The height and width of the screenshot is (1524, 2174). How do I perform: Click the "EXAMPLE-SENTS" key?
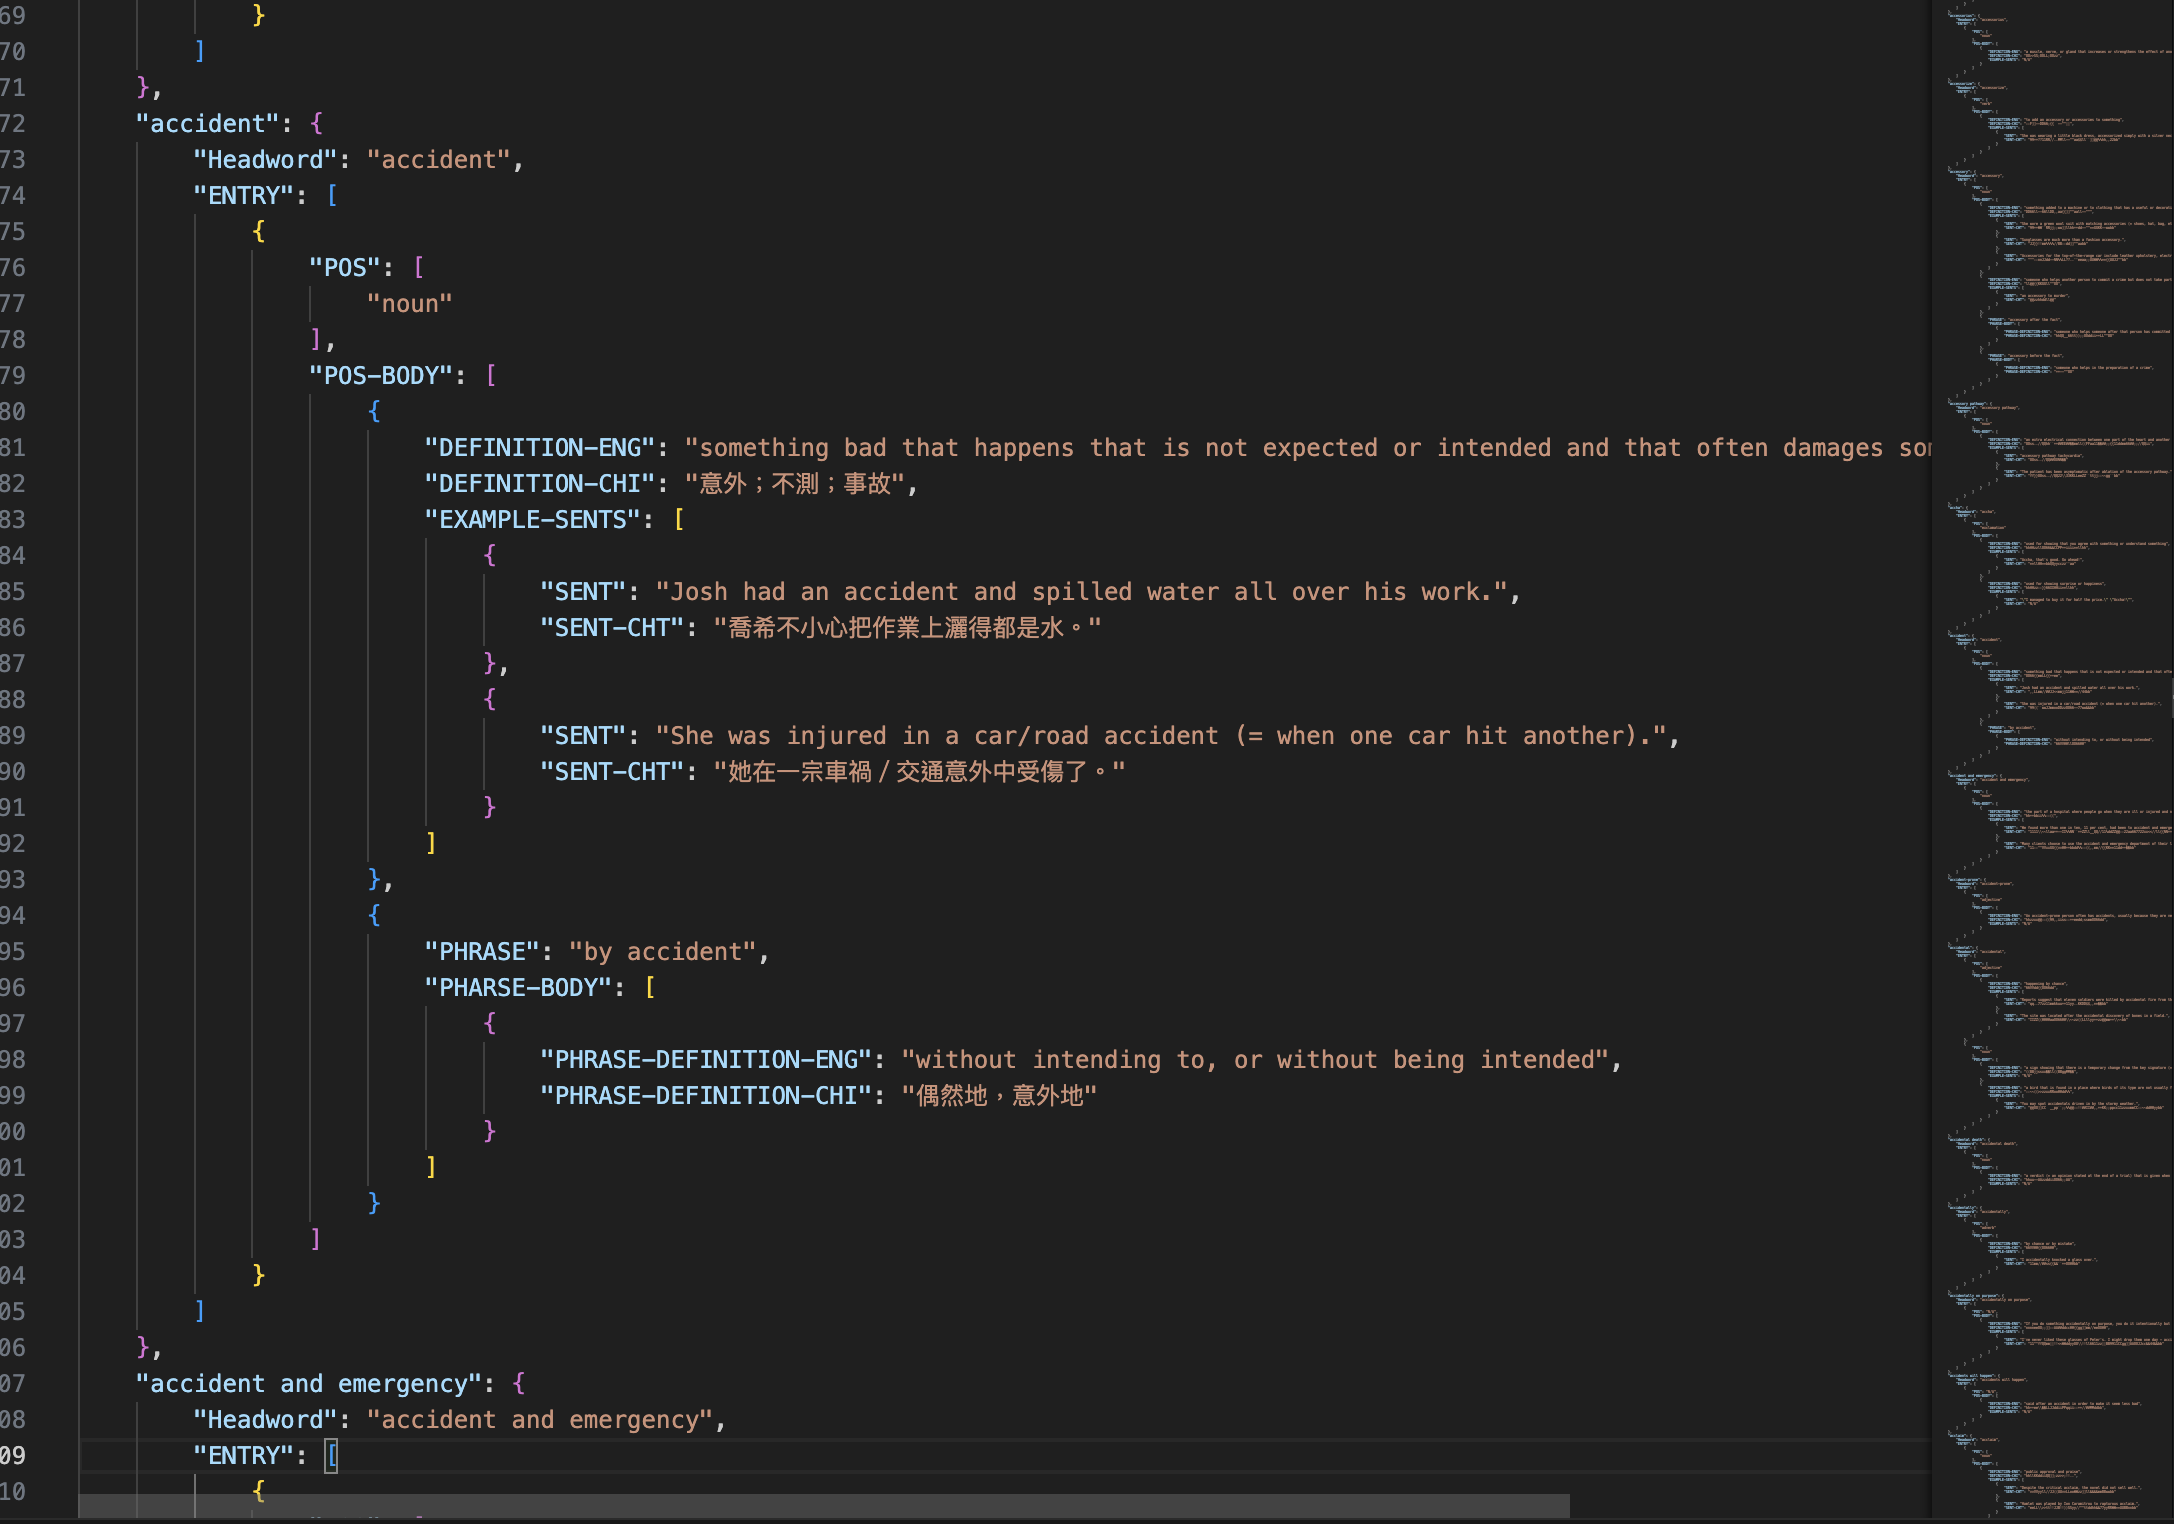(532, 520)
